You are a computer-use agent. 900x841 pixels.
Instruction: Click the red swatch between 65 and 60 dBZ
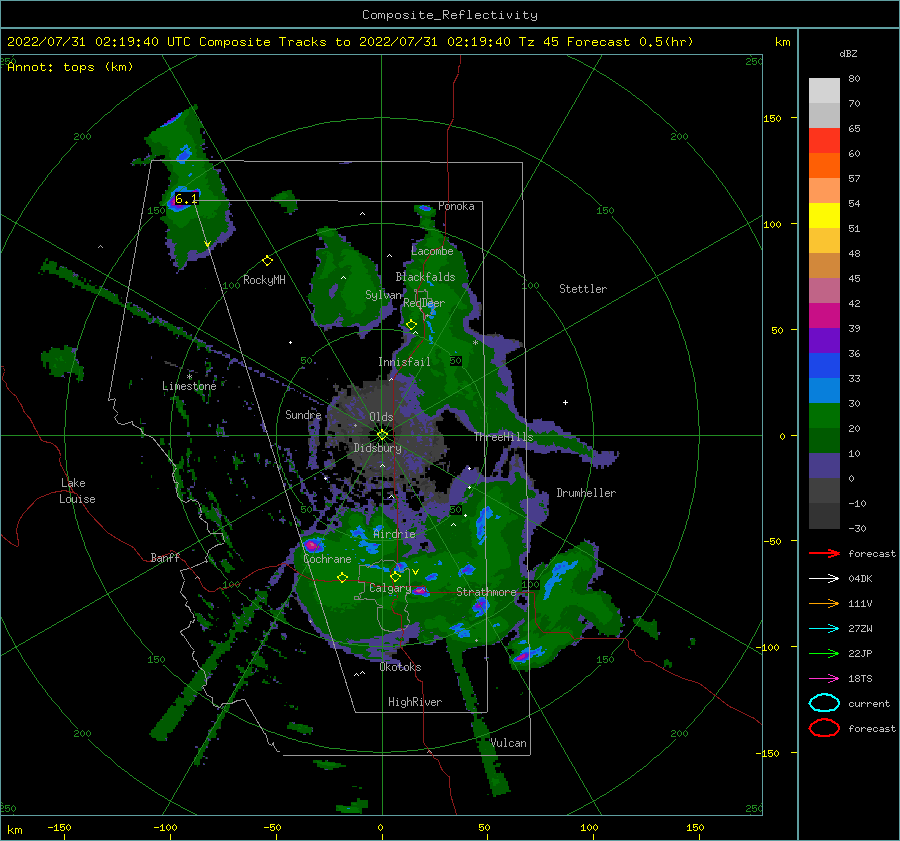click(x=824, y=141)
